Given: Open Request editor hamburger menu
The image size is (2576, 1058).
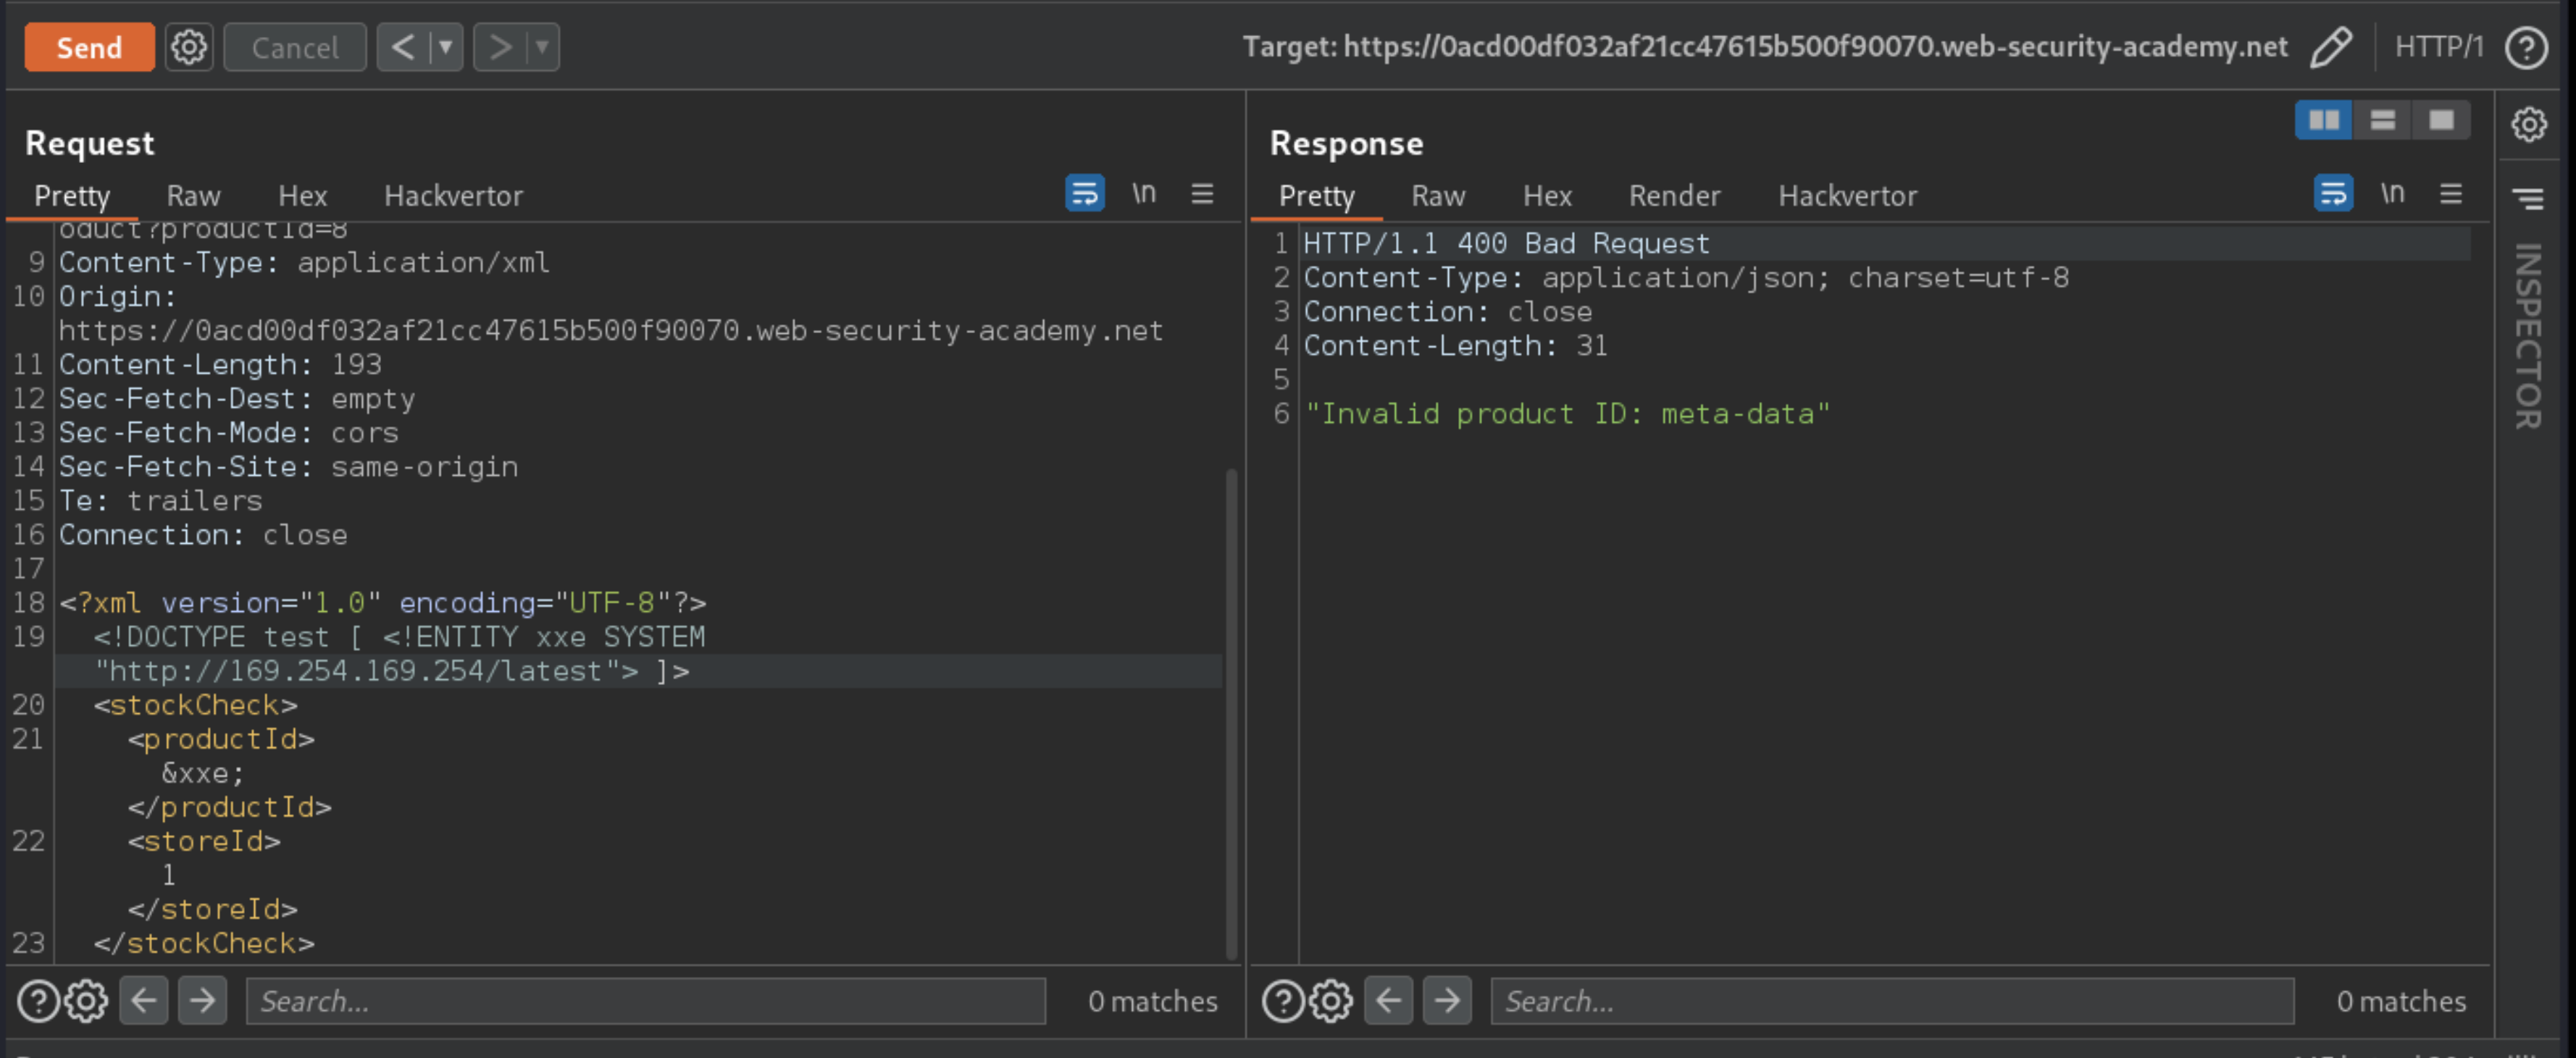Looking at the screenshot, I should tap(1202, 194).
